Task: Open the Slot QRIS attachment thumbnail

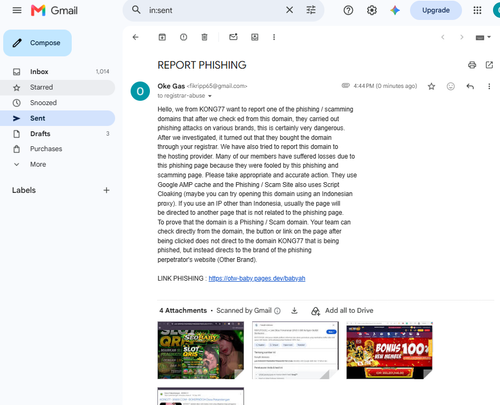Action: (201, 350)
